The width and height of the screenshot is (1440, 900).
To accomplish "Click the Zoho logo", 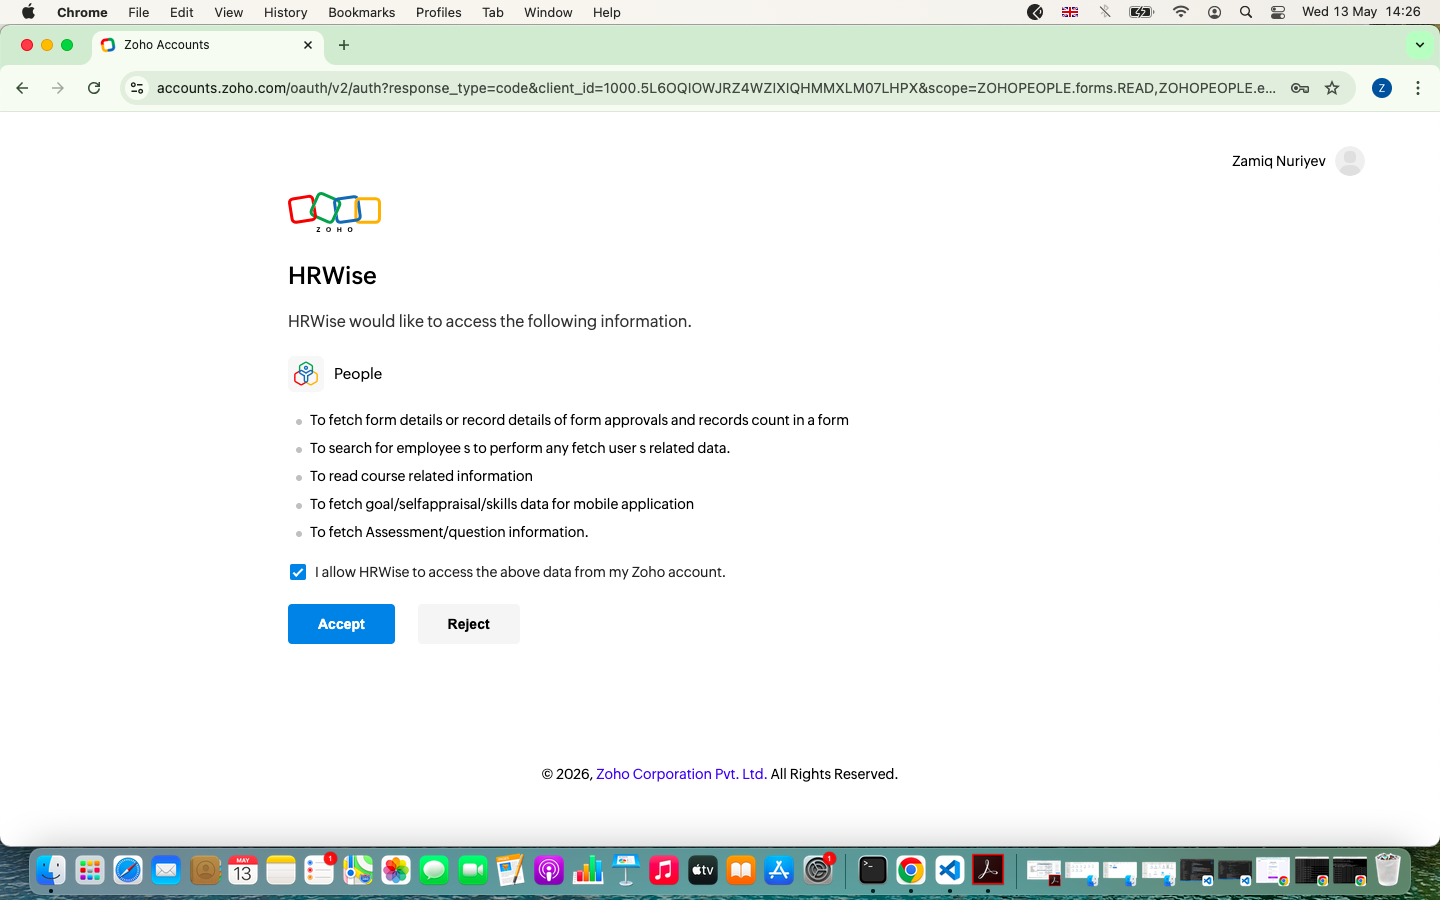I will click(335, 212).
